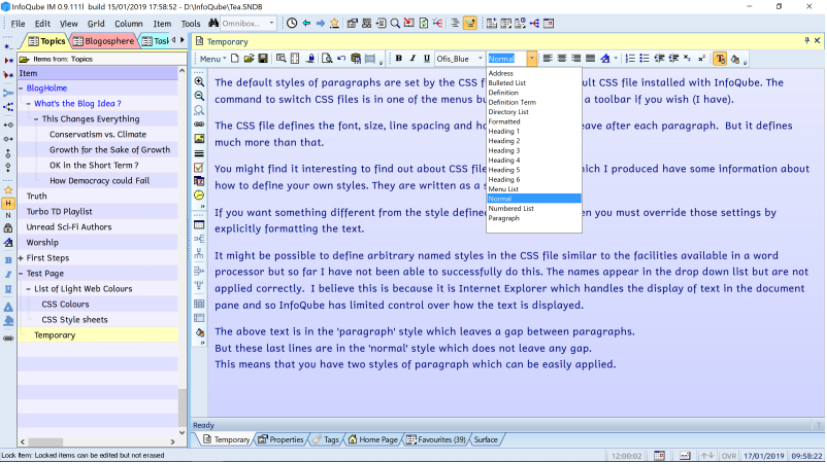Image resolution: width=827 pixels, height=465 pixels.
Task: Open the Ofis_Blue font dropdown
Action: coord(480,59)
